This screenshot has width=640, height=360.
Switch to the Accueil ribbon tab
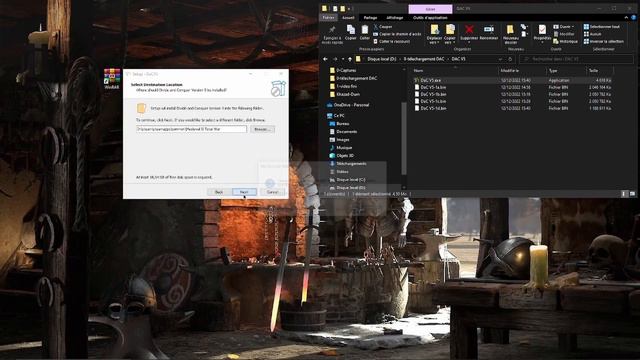point(348,18)
